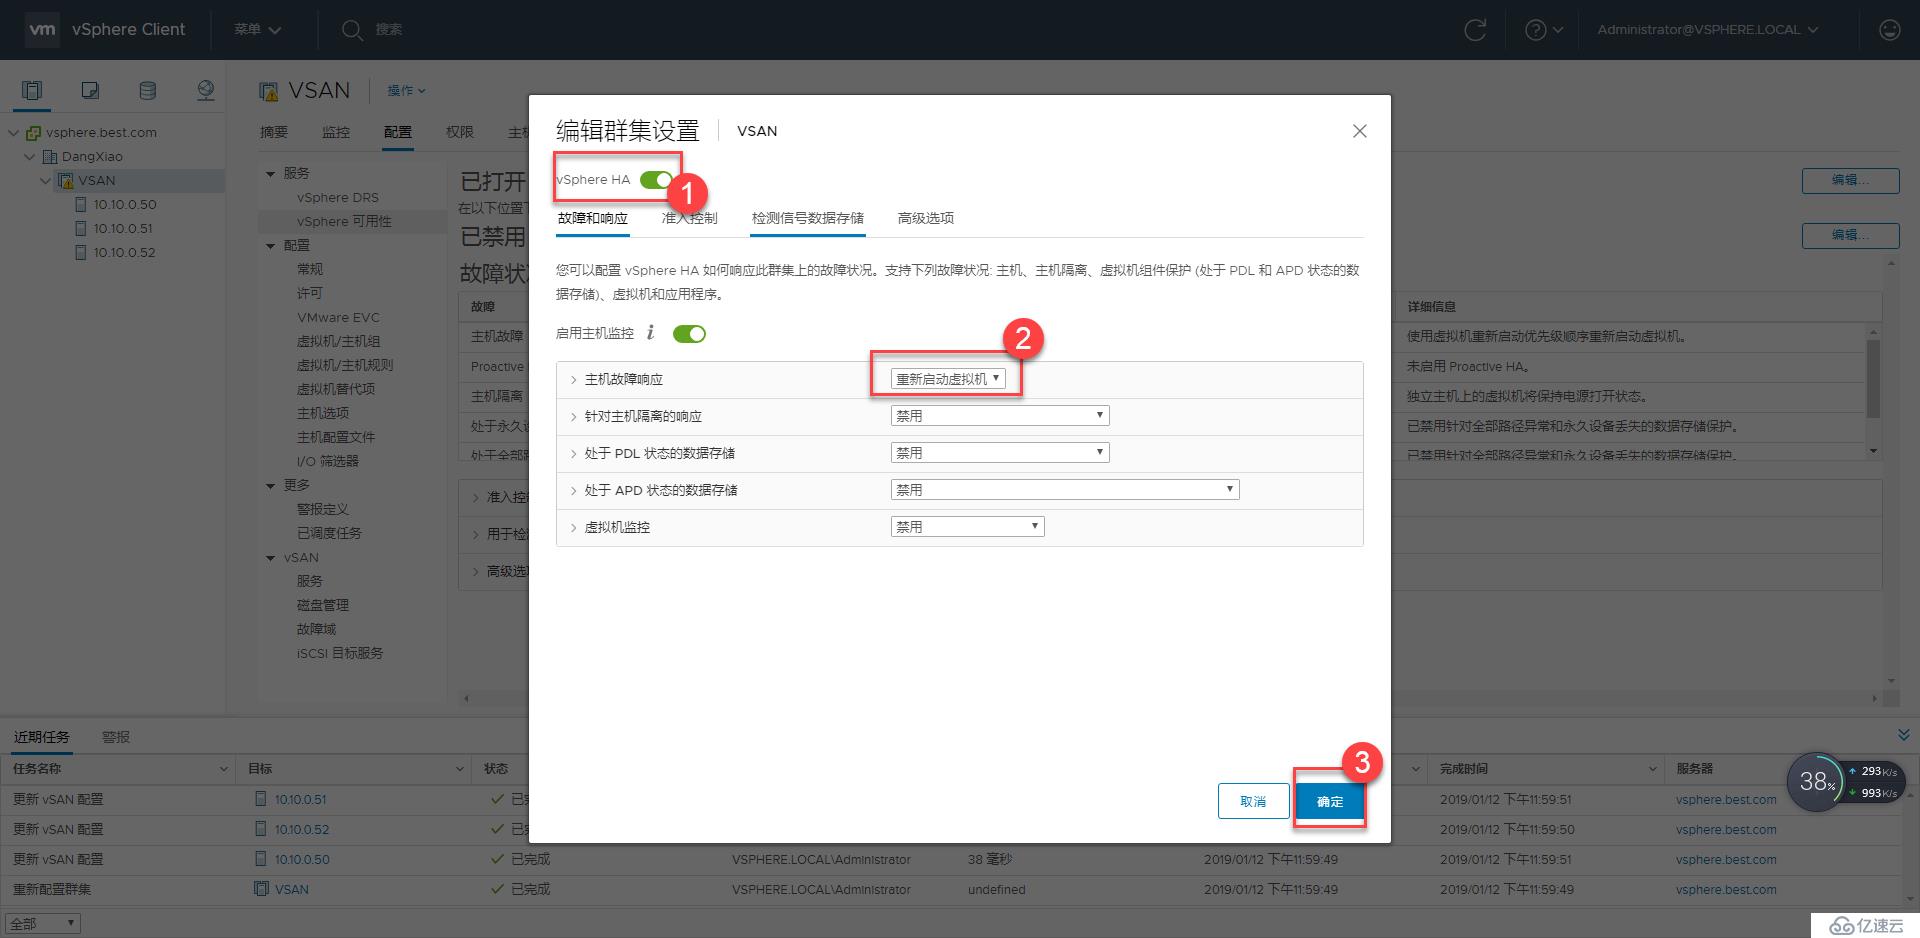This screenshot has height=938, width=1920.
Task: Switch to the 准入控制 tab
Action: [689, 218]
